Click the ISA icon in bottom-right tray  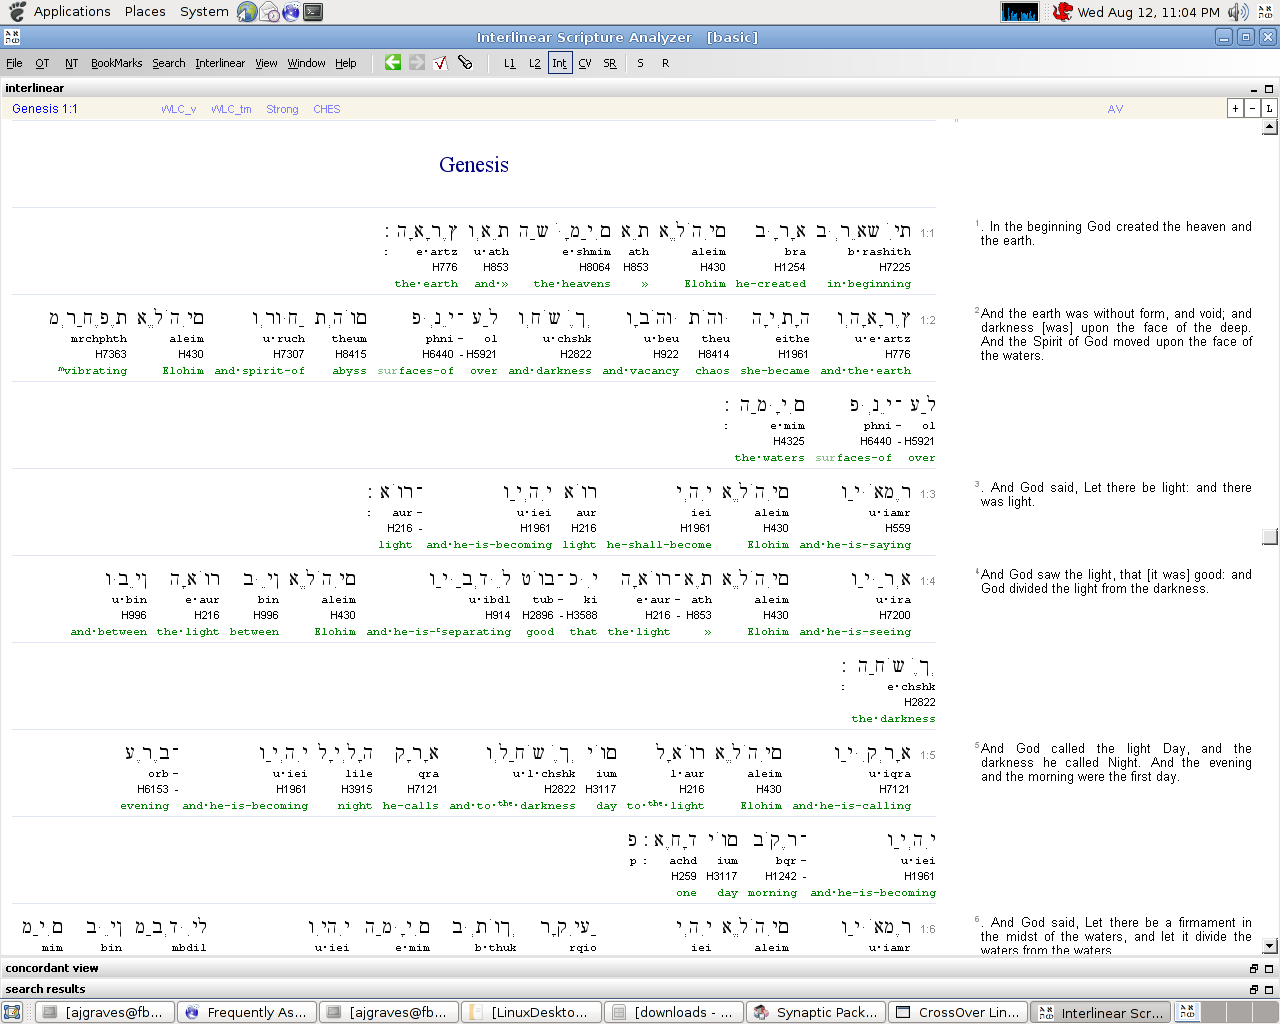[1187, 1011]
